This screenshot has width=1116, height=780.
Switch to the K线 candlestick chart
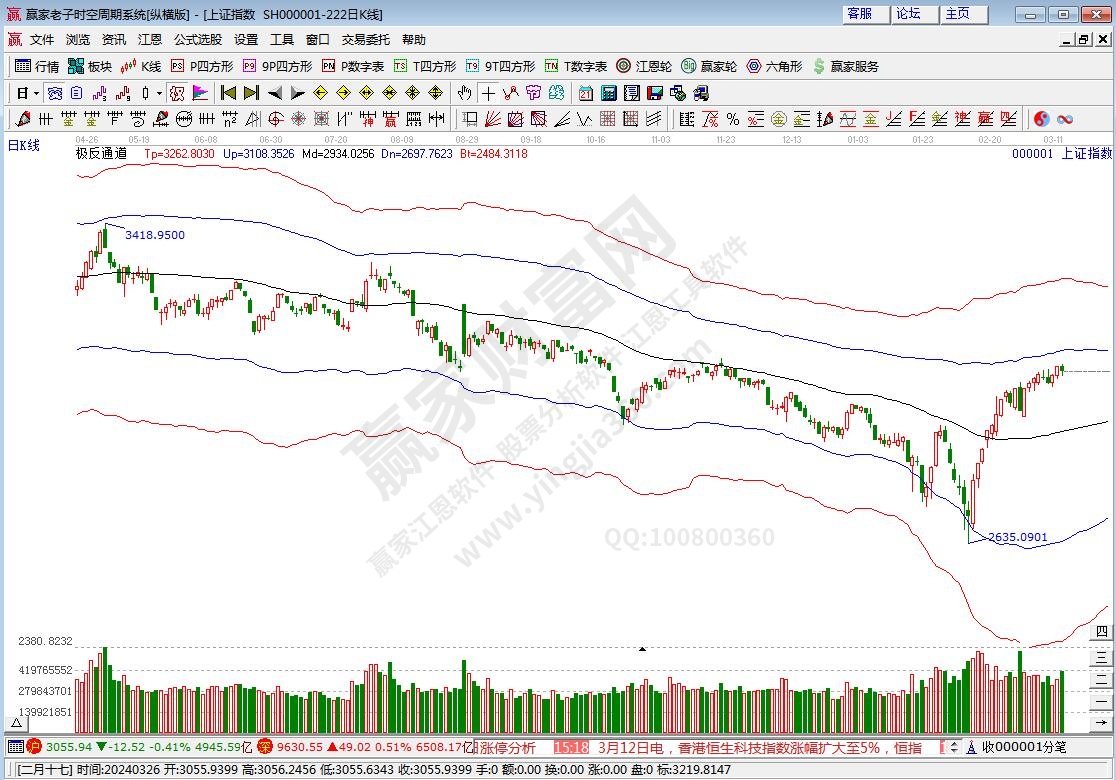point(141,66)
